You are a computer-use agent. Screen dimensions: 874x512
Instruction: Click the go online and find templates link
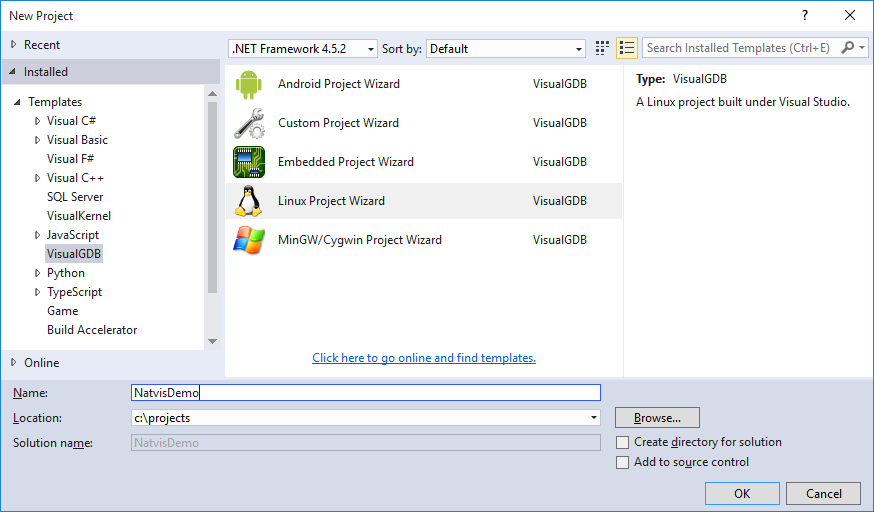pyautogui.click(x=424, y=358)
